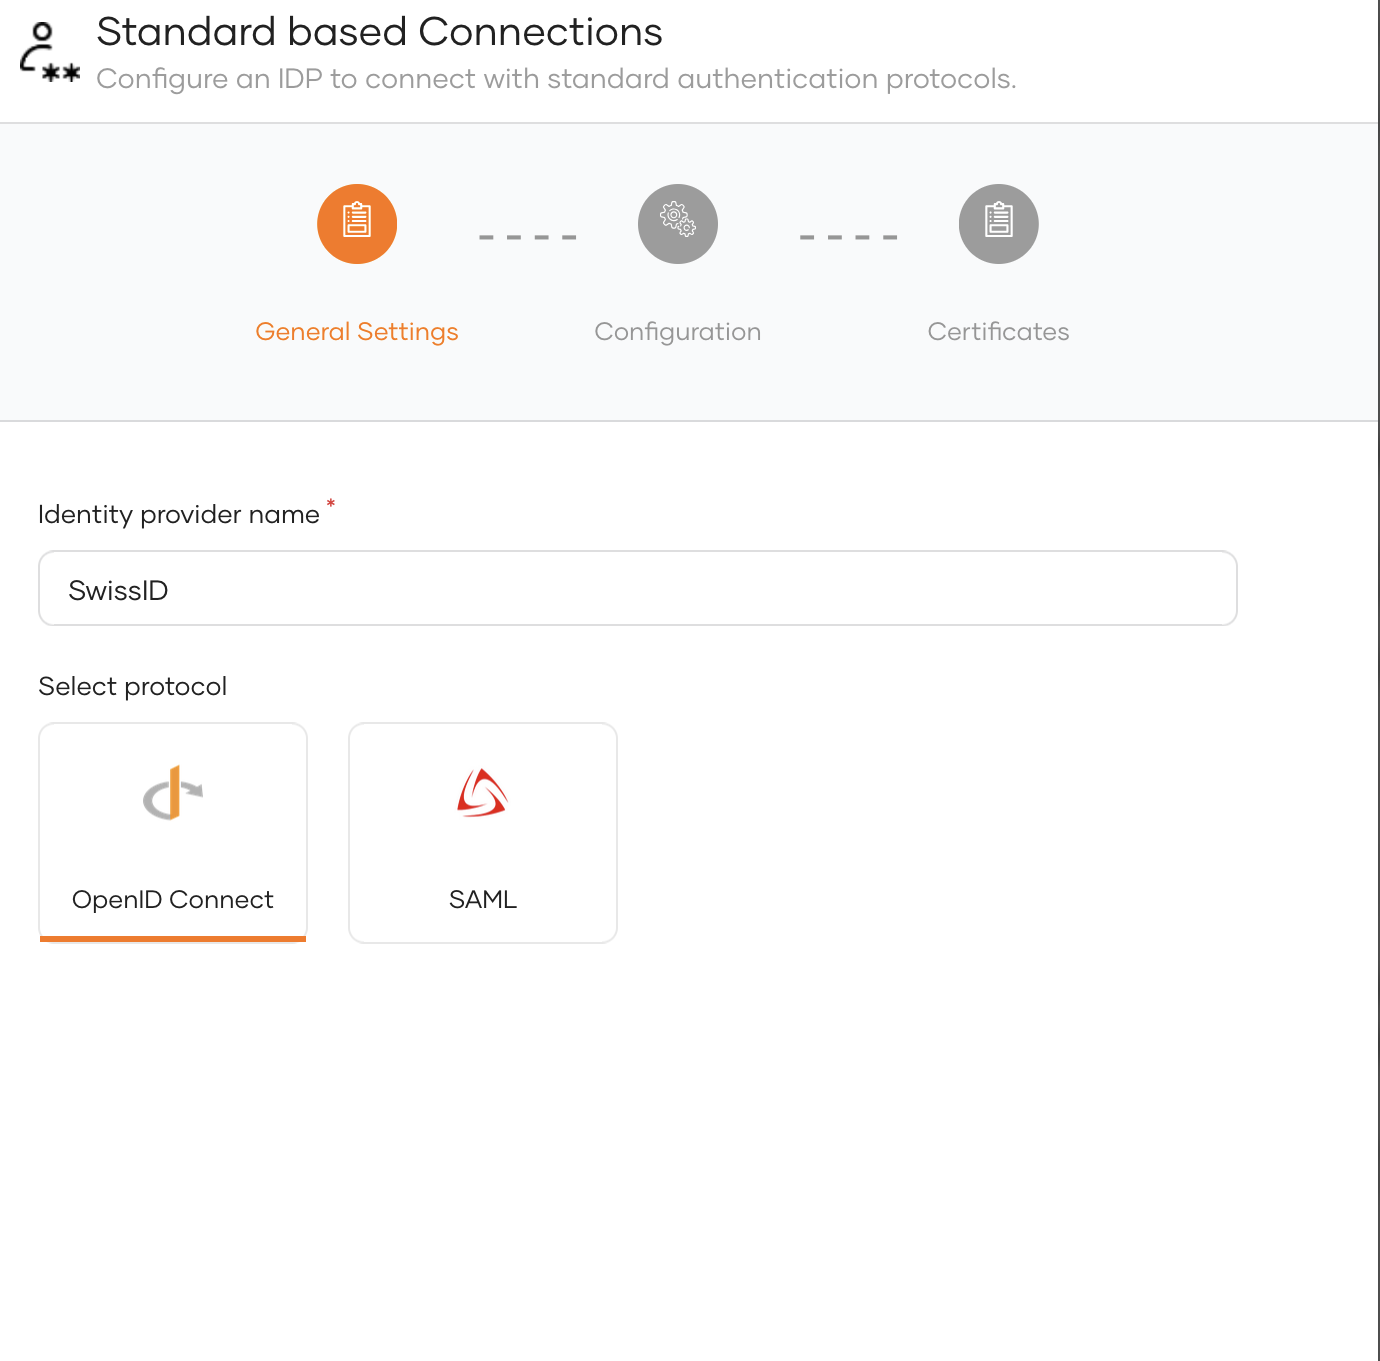The width and height of the screenshot is (1380, 1361).
Task: Click the Certificates step circle icon
Action: pos(998,224)
